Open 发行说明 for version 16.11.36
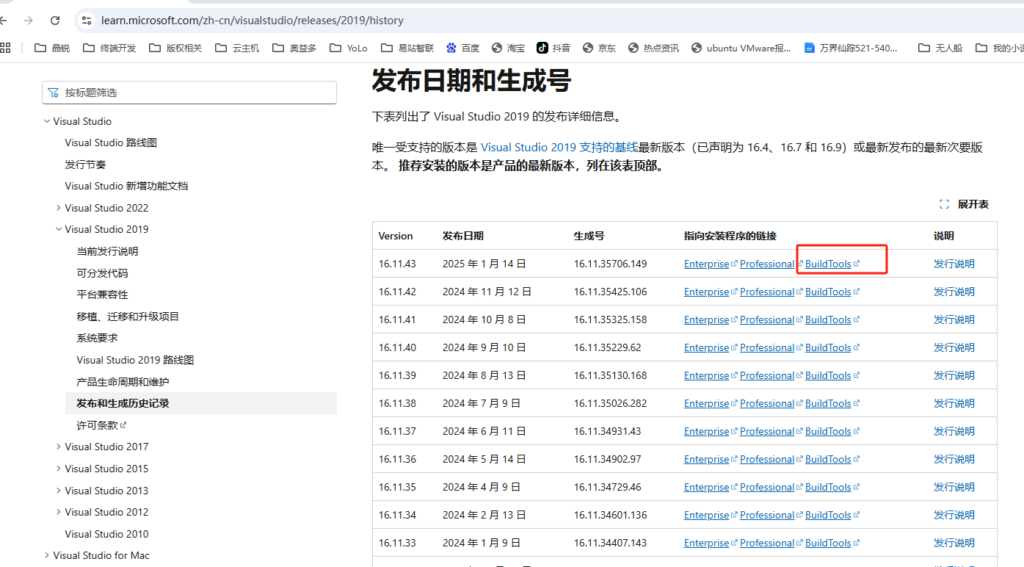The height and width of the screenshot is (567, 1024). coord(953,459)
